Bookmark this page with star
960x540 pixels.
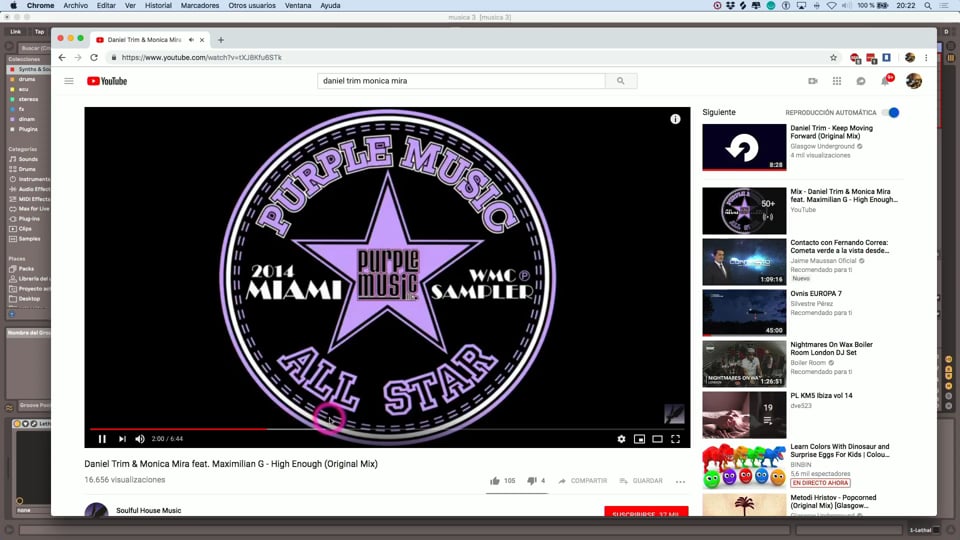pos(833,58)
